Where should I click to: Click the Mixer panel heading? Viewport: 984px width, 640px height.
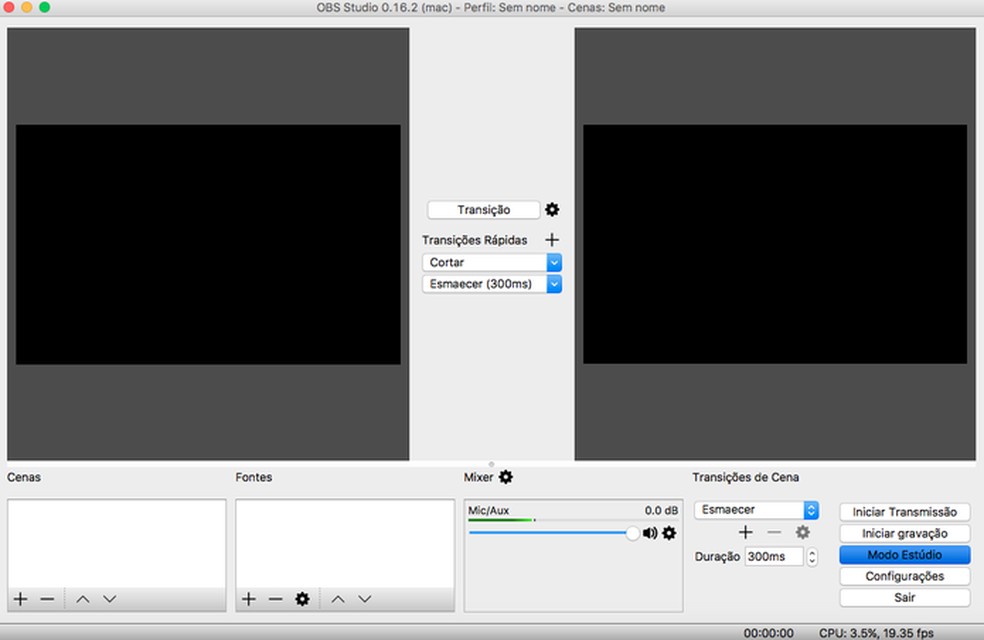point(478,477)
